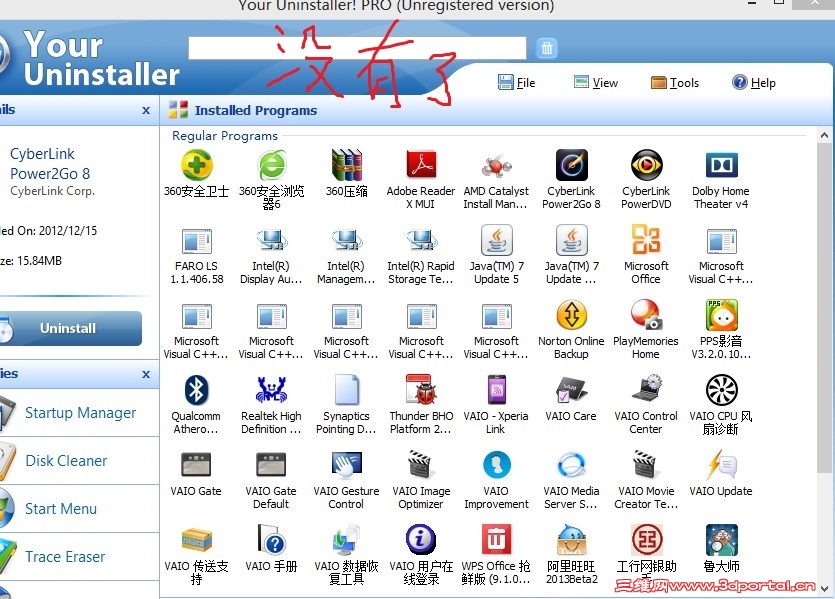Viewport: 835px width, 599px height.
Task: Select VAIO 数据恢复工具 icon
Action: point(347,540)
